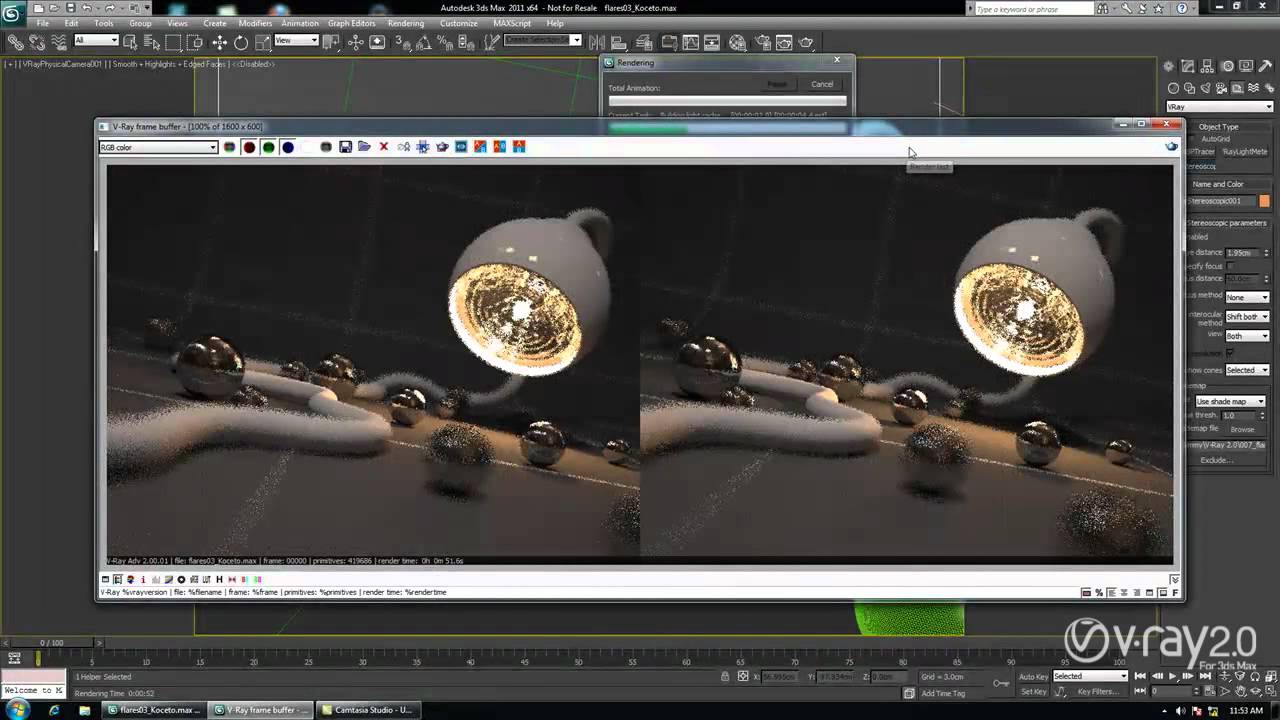
Task: Click teapot icon at frame buffer right
Action: (x=1171, y=147)
